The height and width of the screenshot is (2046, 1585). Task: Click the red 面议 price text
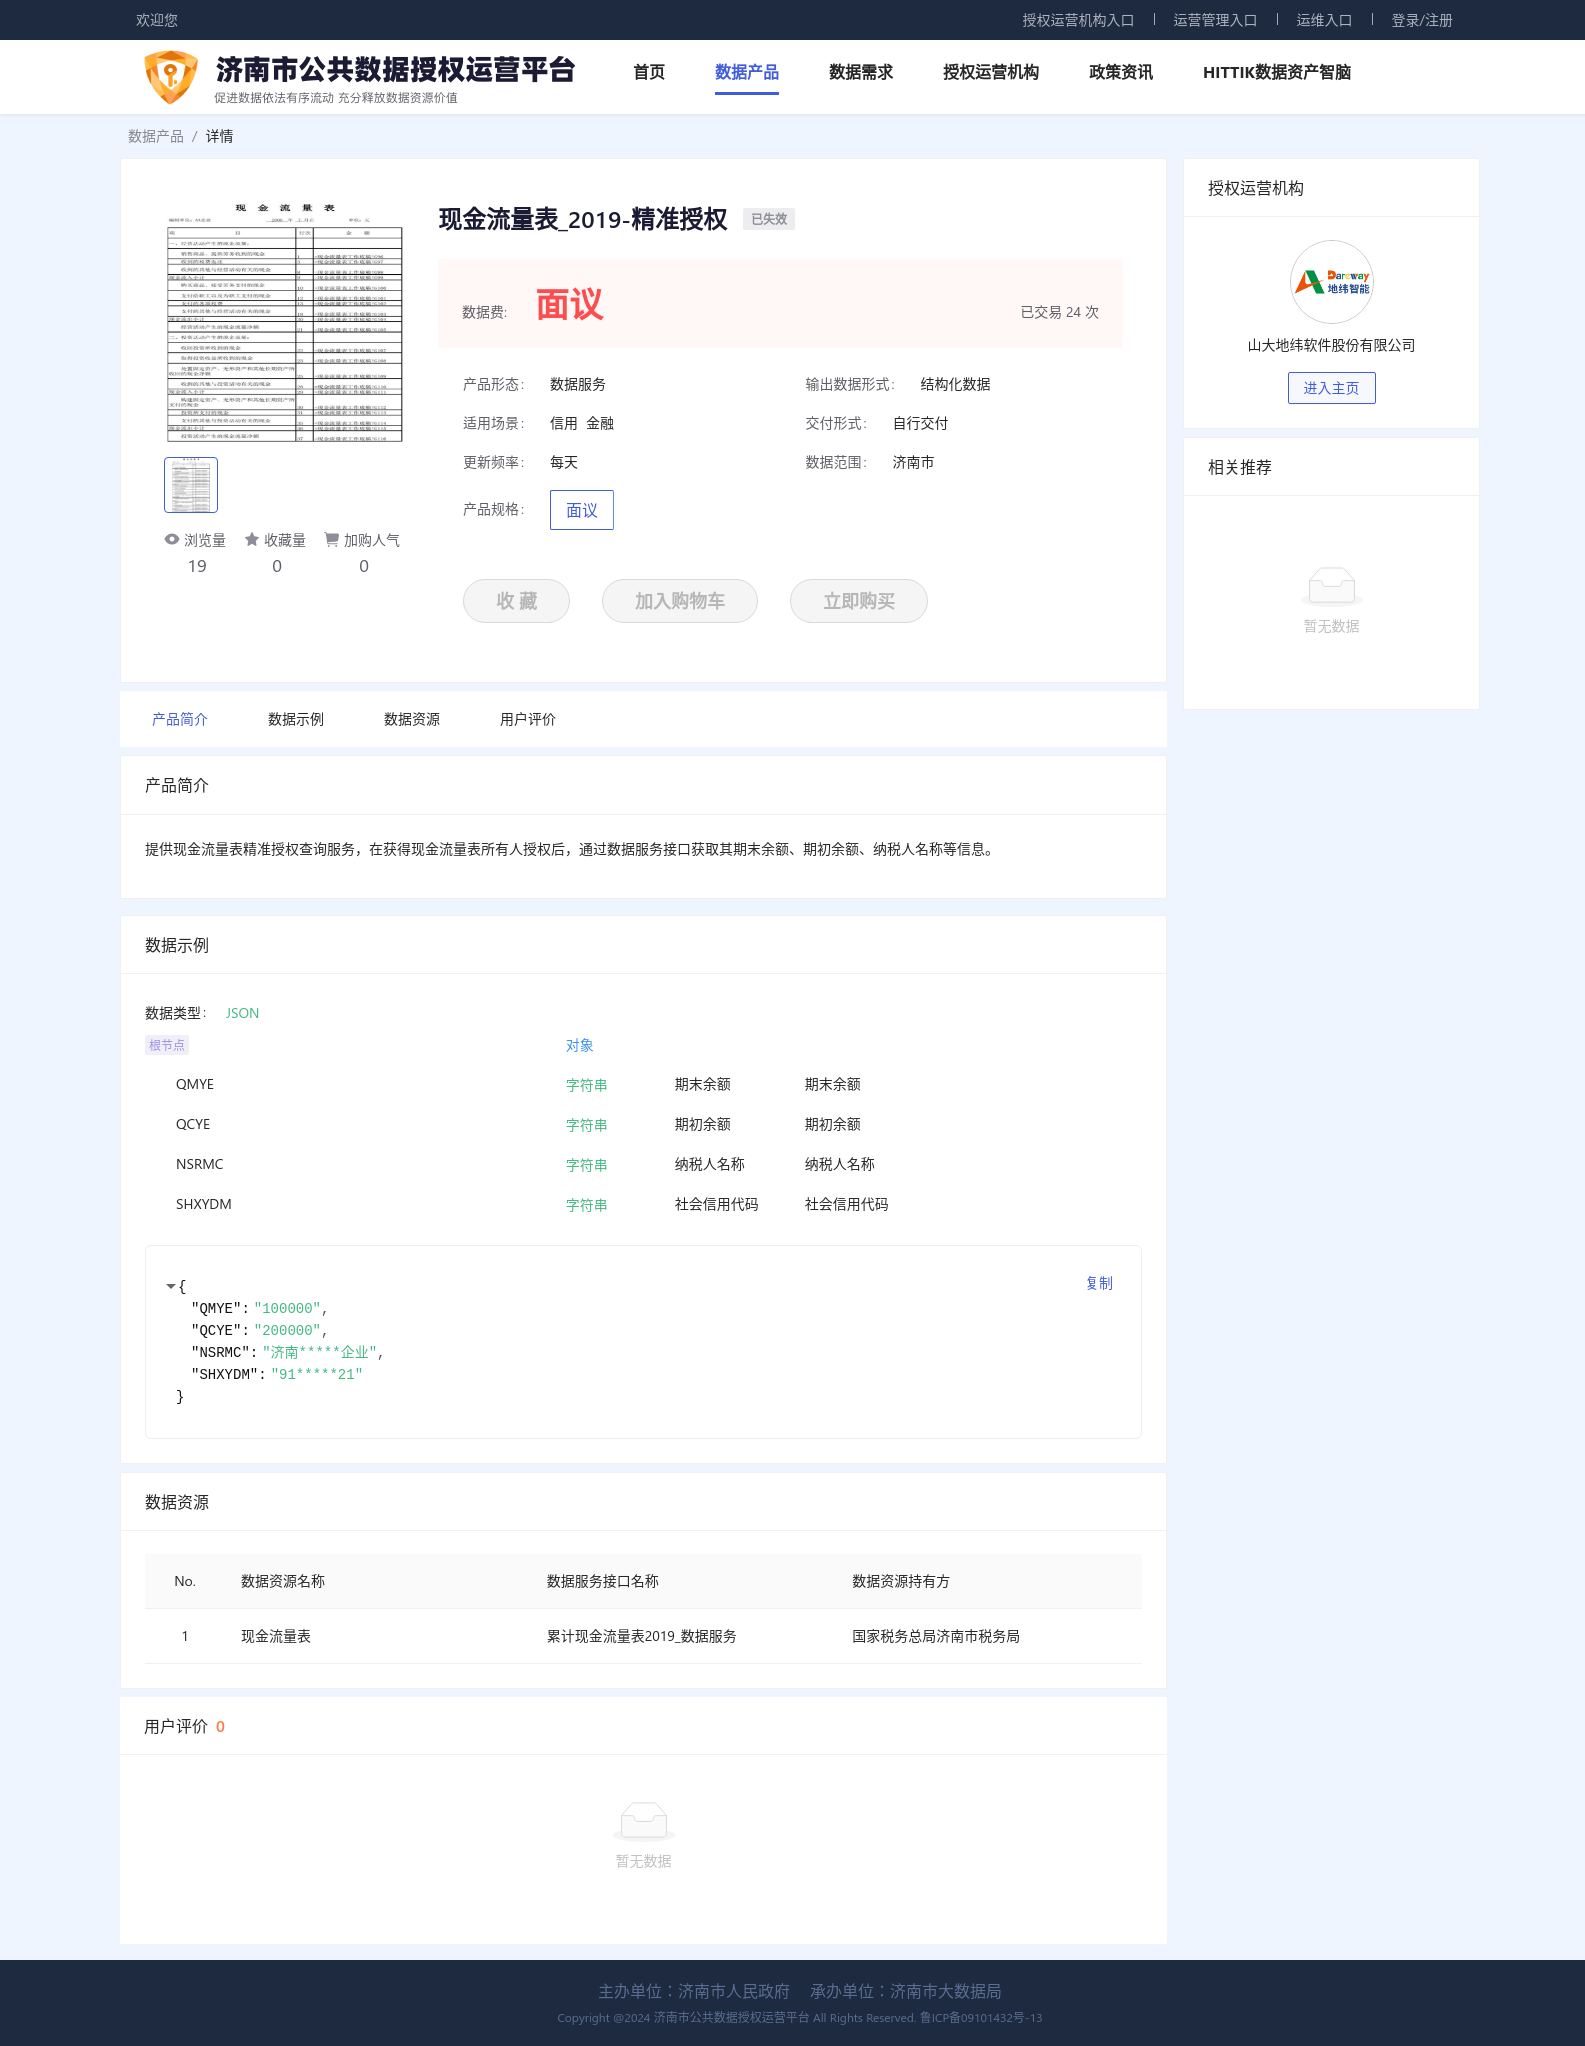570,305
